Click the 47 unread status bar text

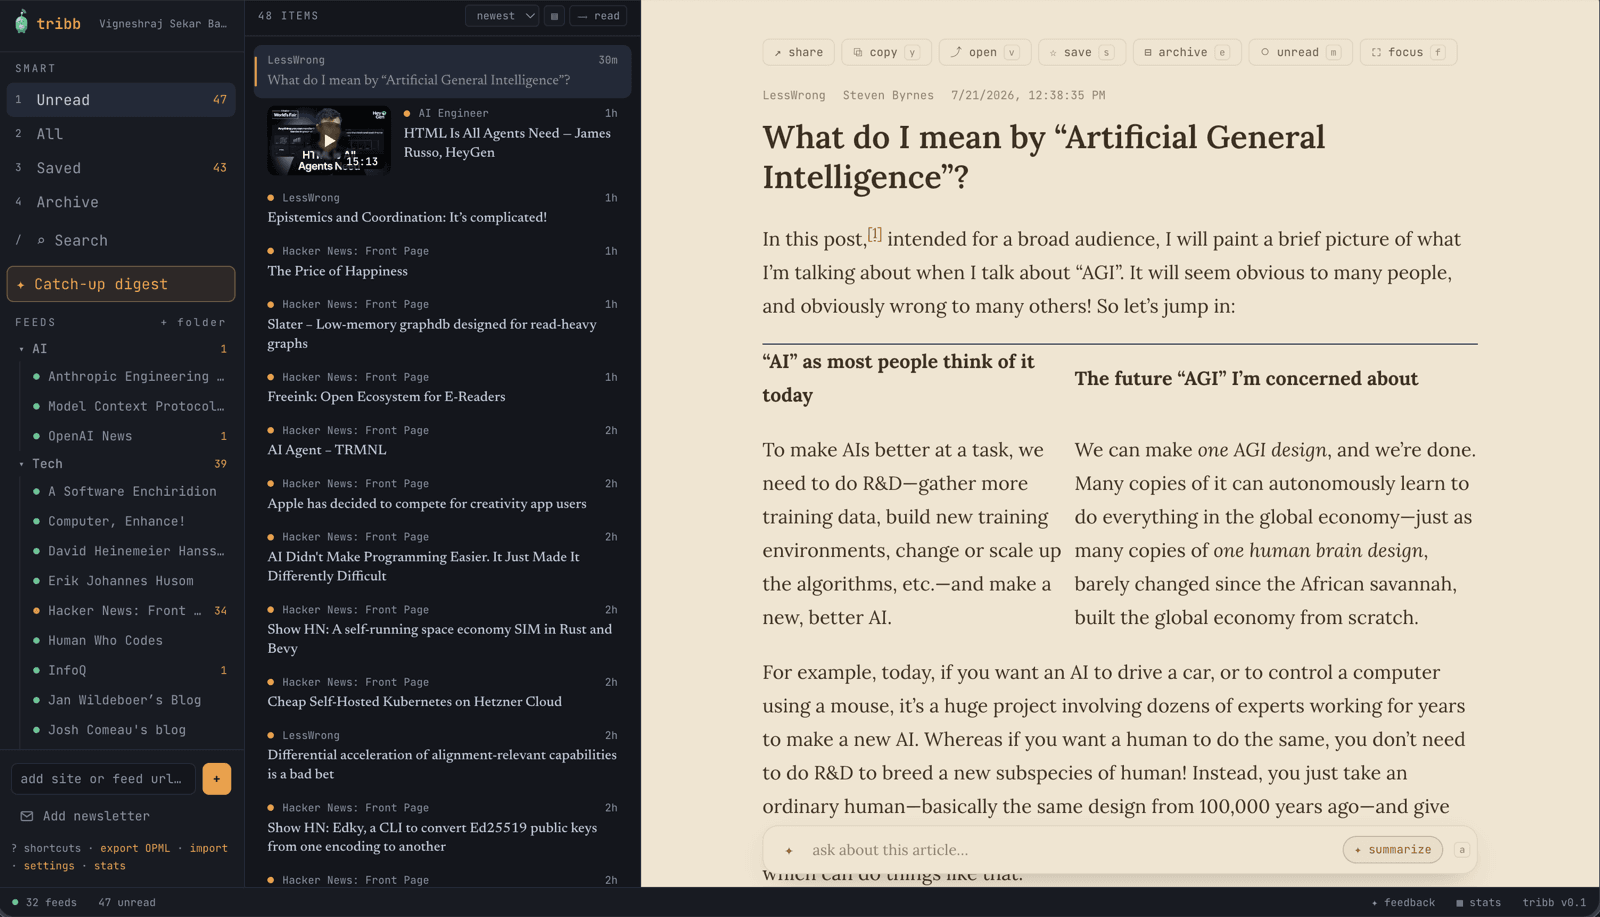pyautogui.click(x=127, y=903)
